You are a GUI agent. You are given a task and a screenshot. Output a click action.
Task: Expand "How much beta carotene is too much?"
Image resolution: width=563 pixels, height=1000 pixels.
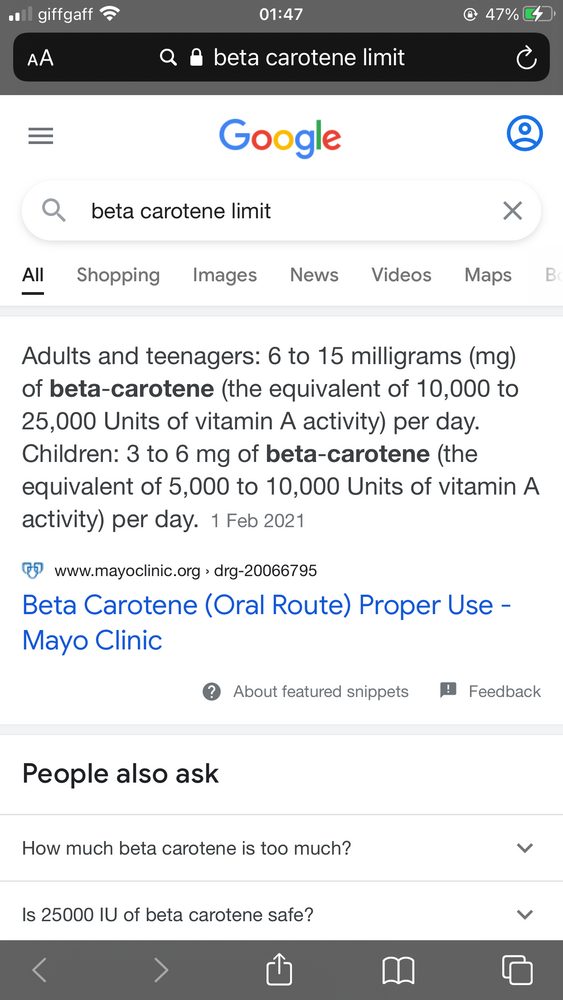tap(281, 848)
